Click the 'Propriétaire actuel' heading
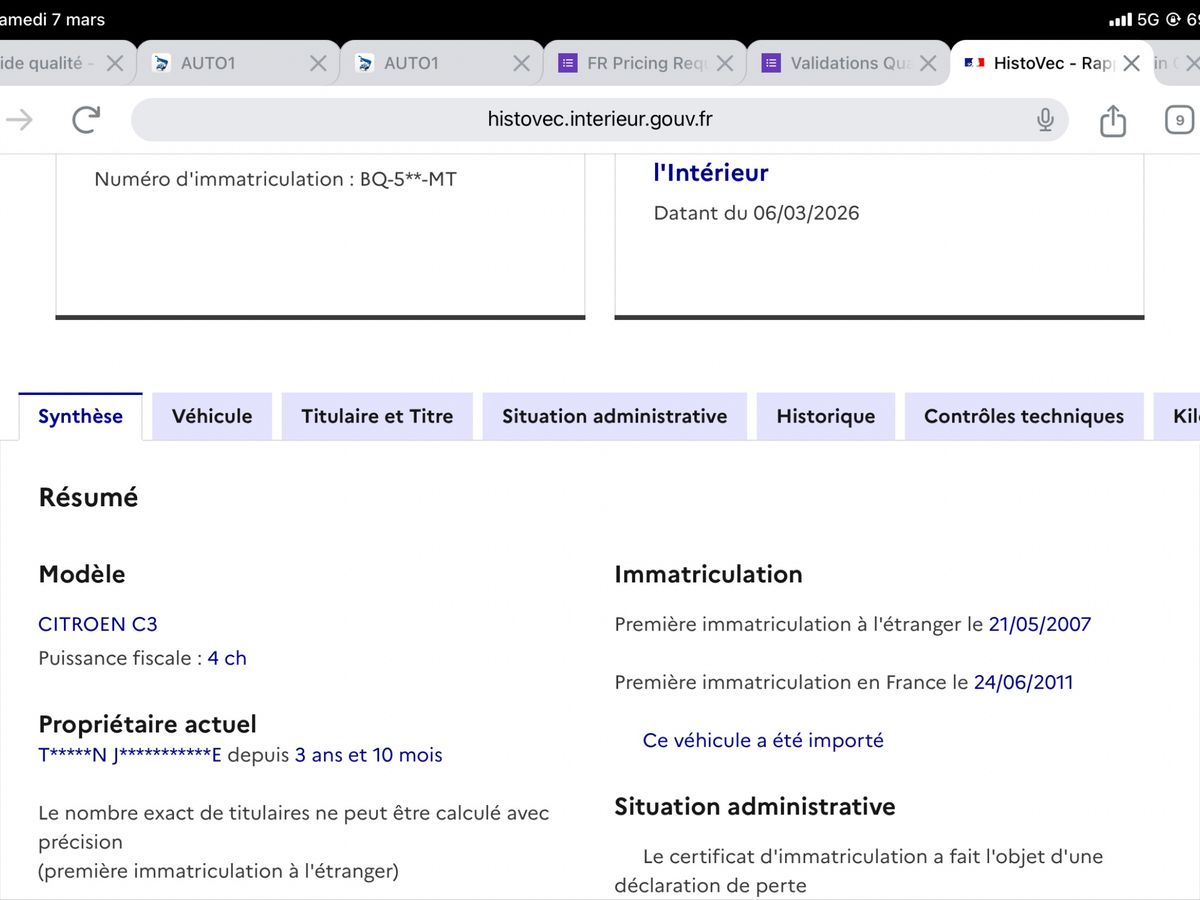1200x900 pixels. pyautogui.click(x=147, y=724)
